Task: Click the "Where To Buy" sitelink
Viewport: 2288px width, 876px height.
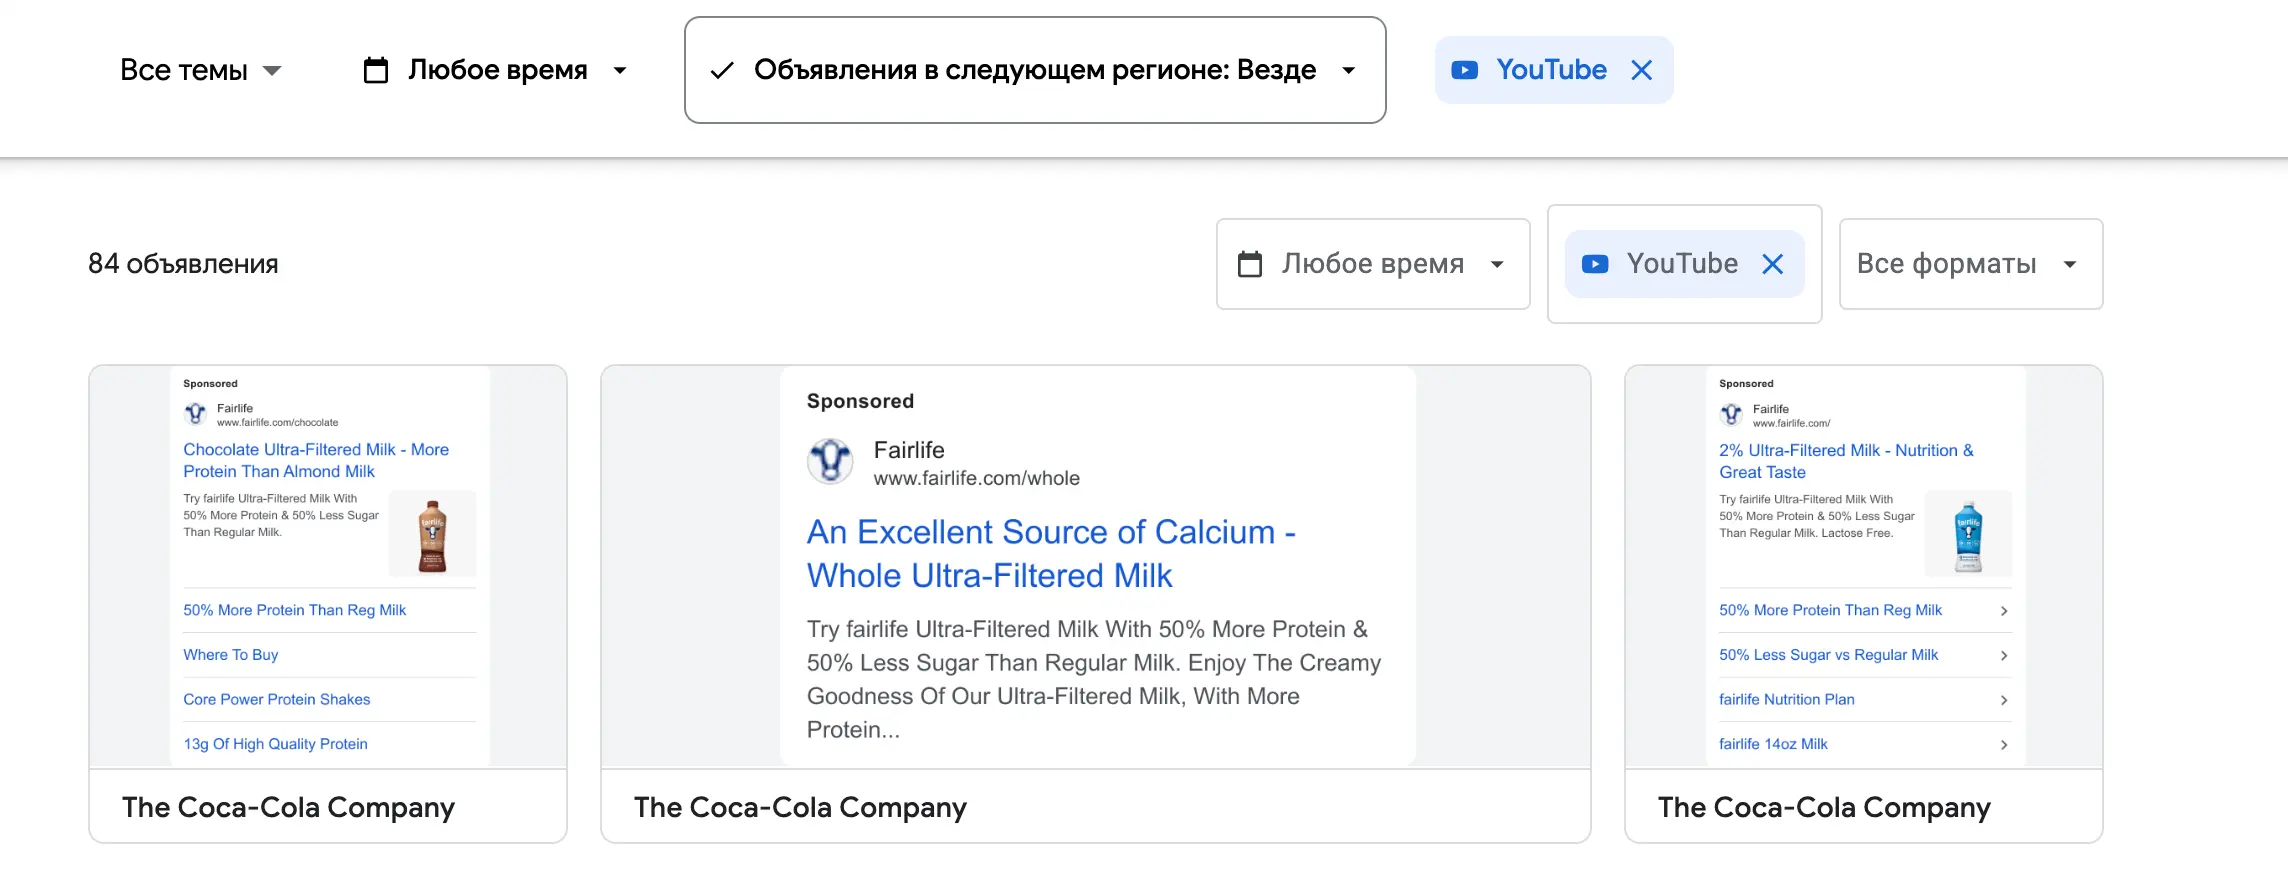Action: (230, 654)
